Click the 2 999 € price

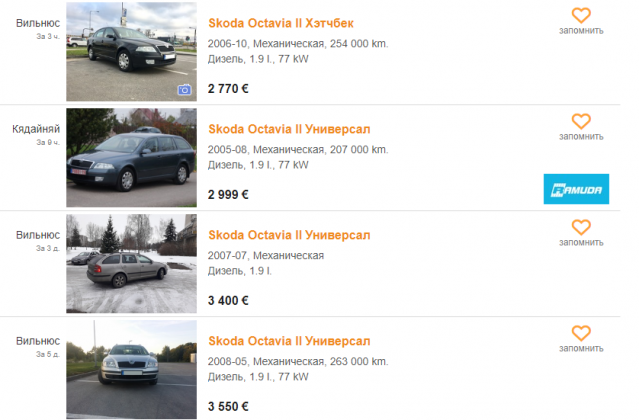pyautogui.click(x=228, y=194)
